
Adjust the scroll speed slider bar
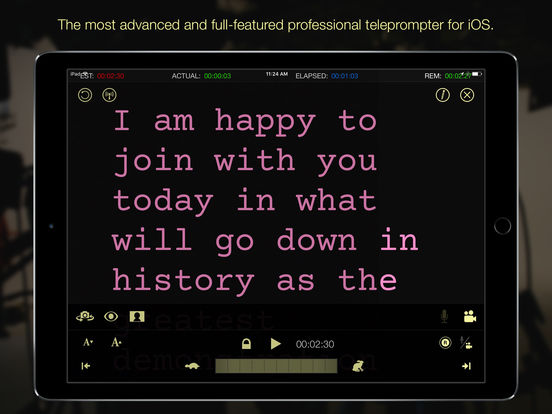point(276,366)
